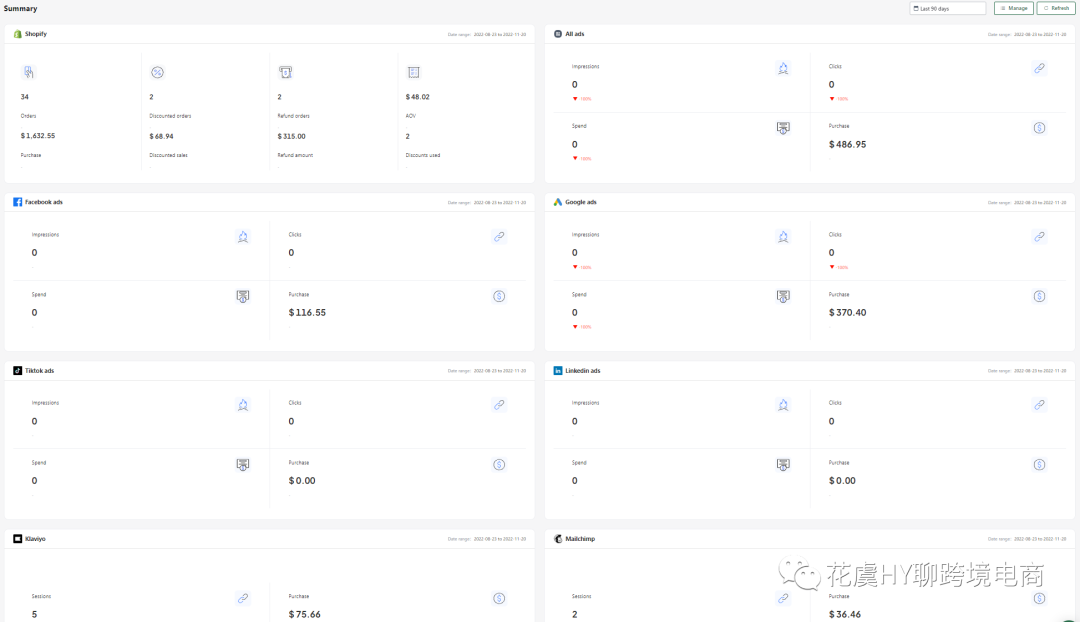Click the Klaviyo Purchase dollar icon
Viewport: 1080px width, 622px height.
(499, 599)
